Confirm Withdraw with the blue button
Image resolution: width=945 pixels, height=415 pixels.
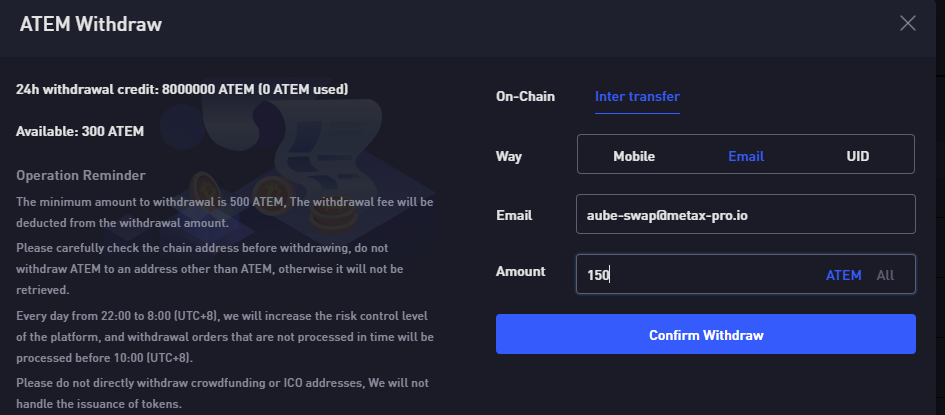coord(706,334)
